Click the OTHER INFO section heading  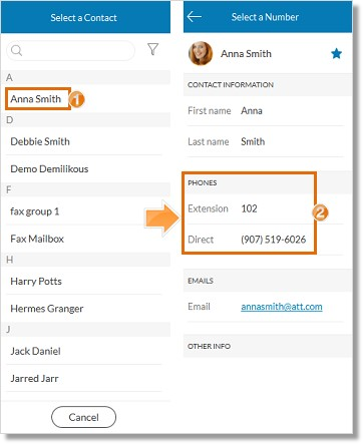[x=209, y=346]
